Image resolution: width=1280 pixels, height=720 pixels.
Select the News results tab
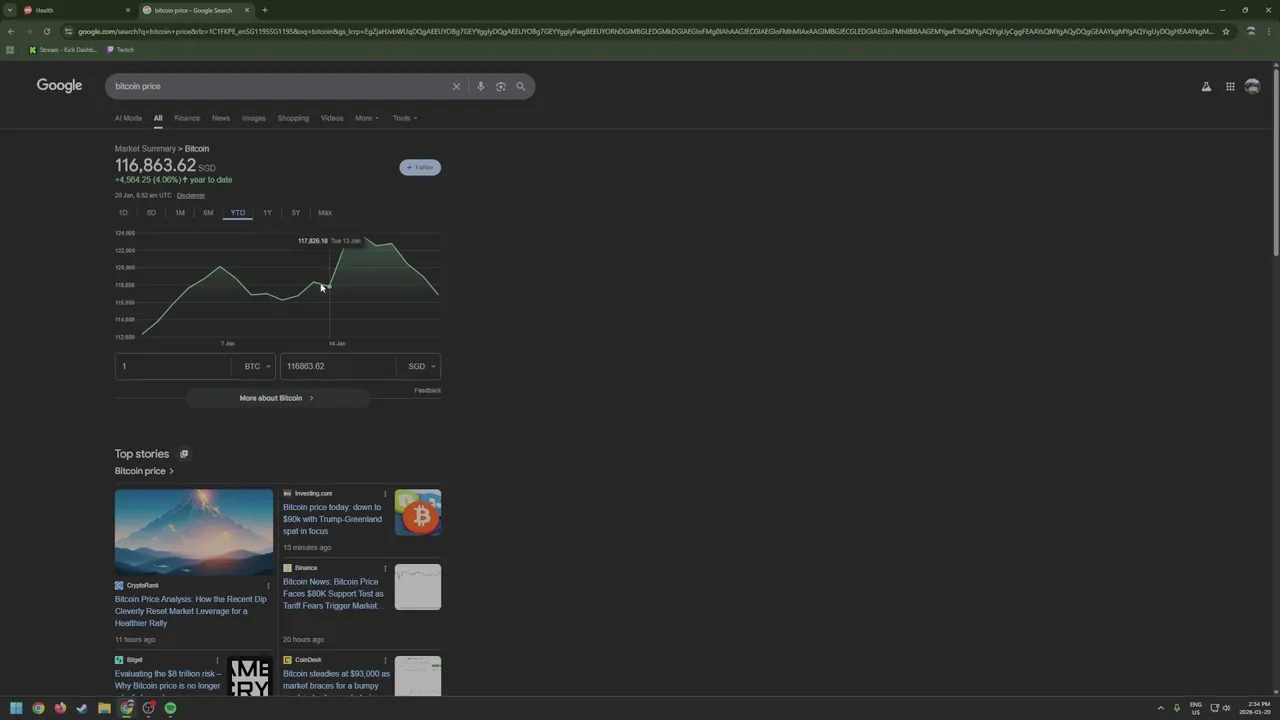click(221, 118)
